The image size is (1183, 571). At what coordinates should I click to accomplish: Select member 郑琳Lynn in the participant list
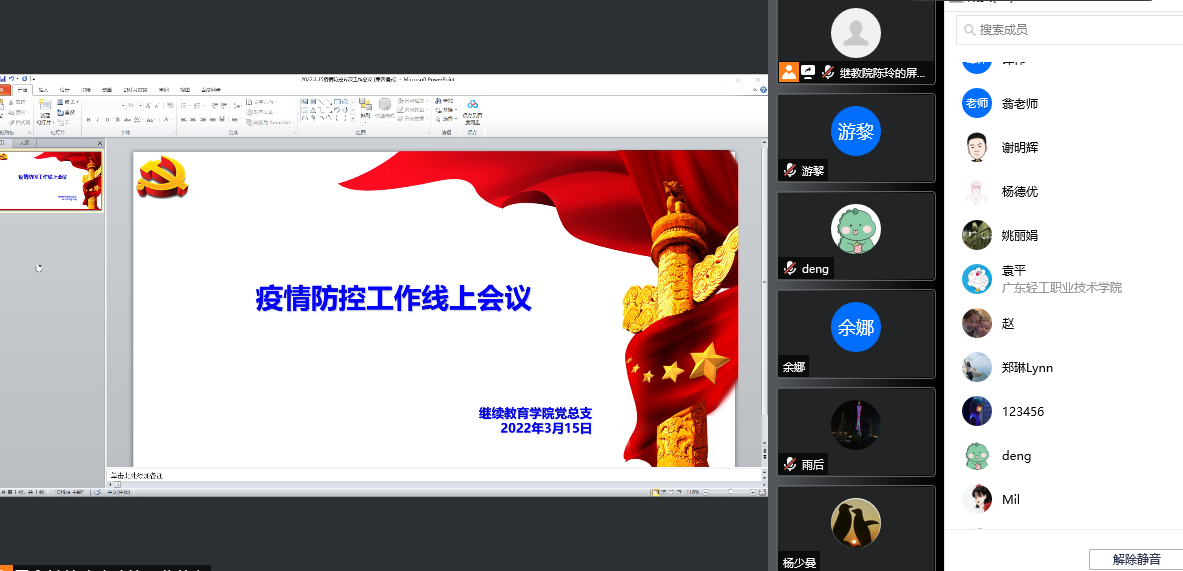(x=1027, y=368)
